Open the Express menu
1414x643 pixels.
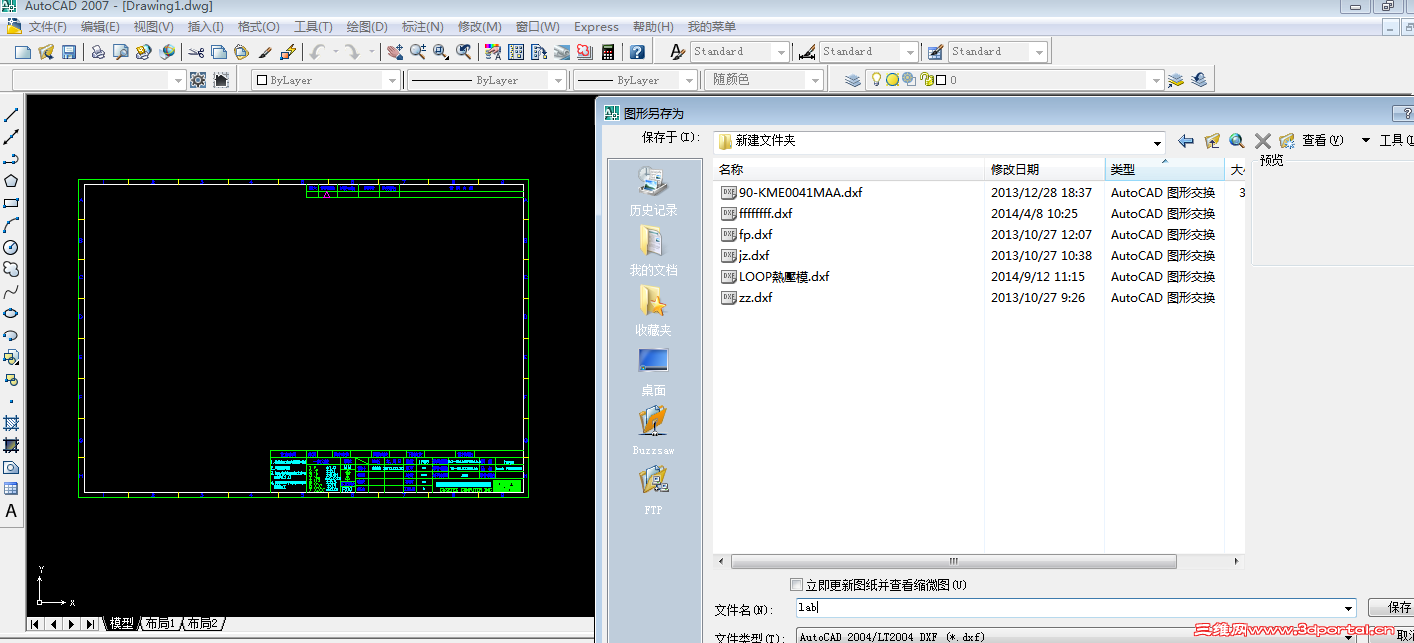(x=596, y=27)
